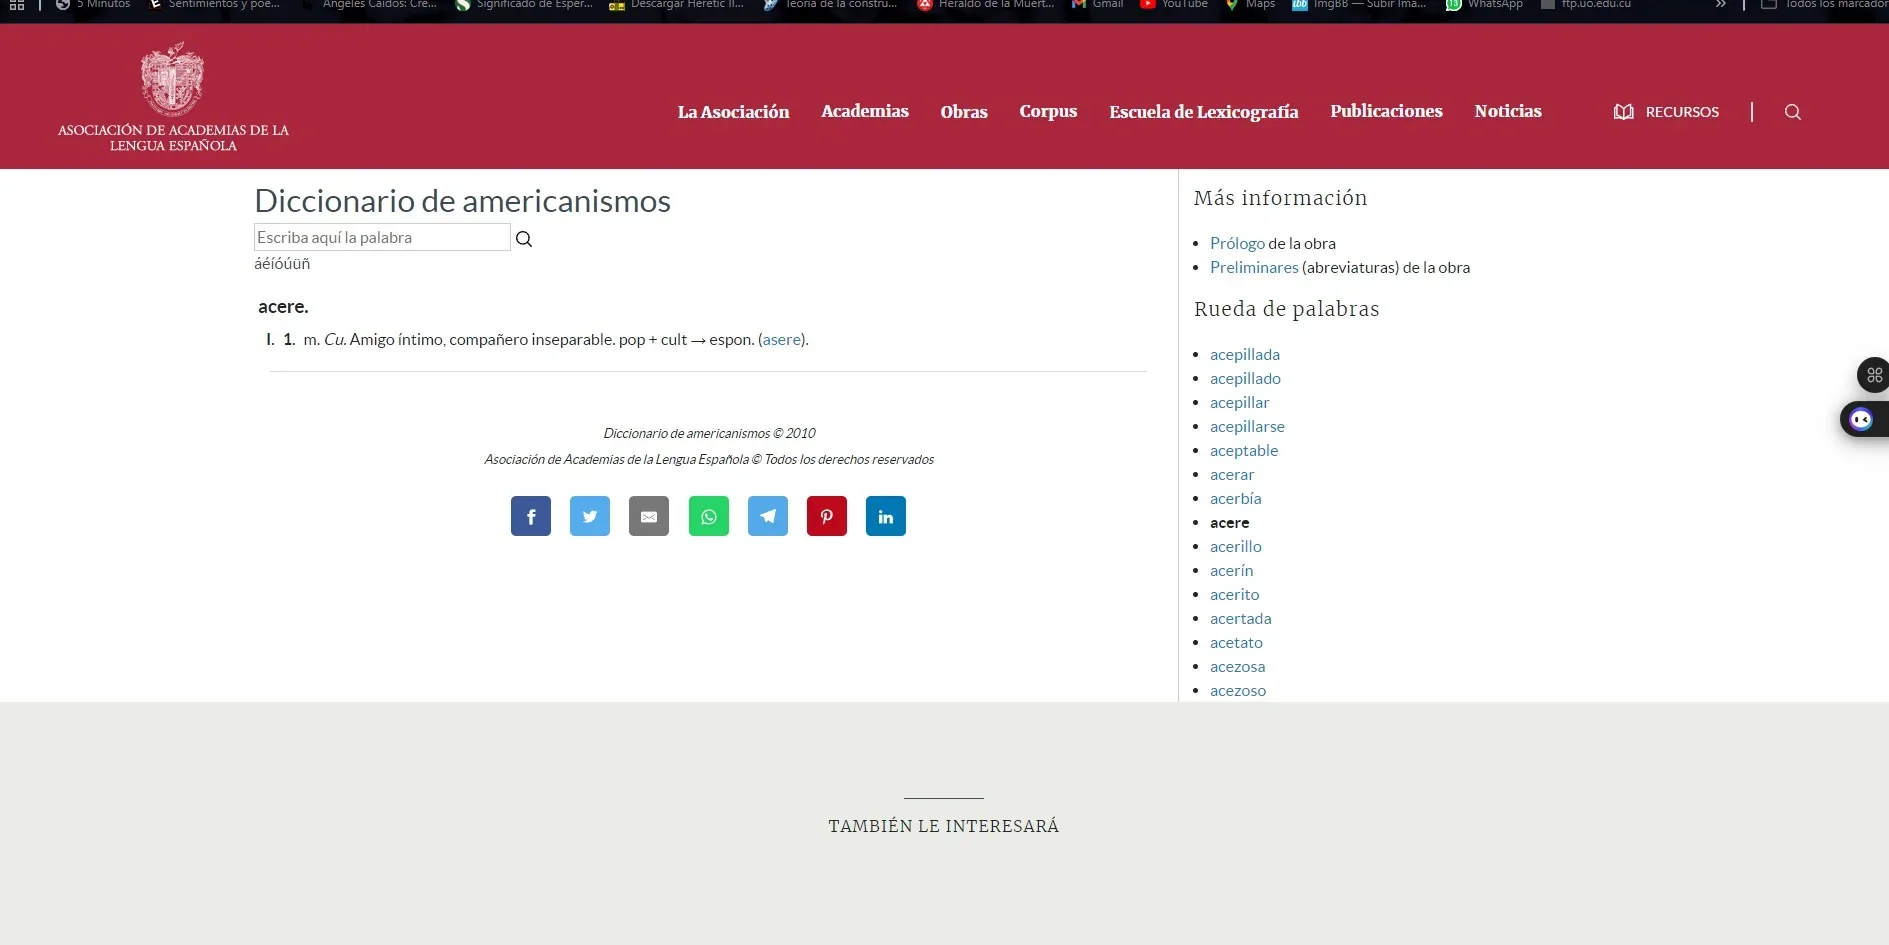Select 'acerillo' in word wheel

[x=1236, y=546]
